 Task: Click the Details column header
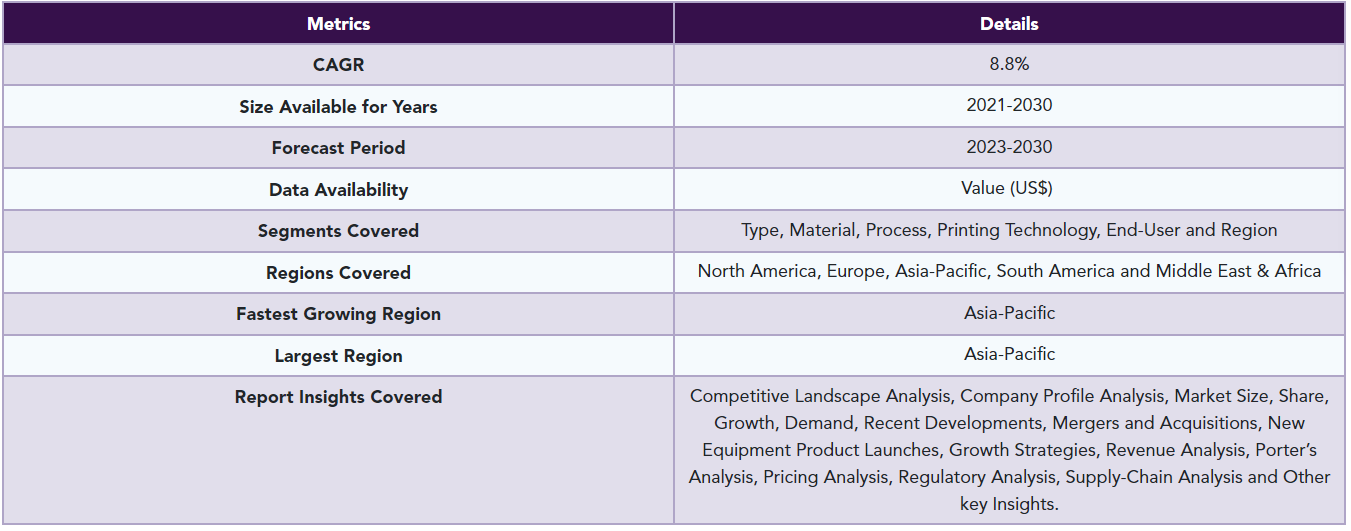(1009, 24)
